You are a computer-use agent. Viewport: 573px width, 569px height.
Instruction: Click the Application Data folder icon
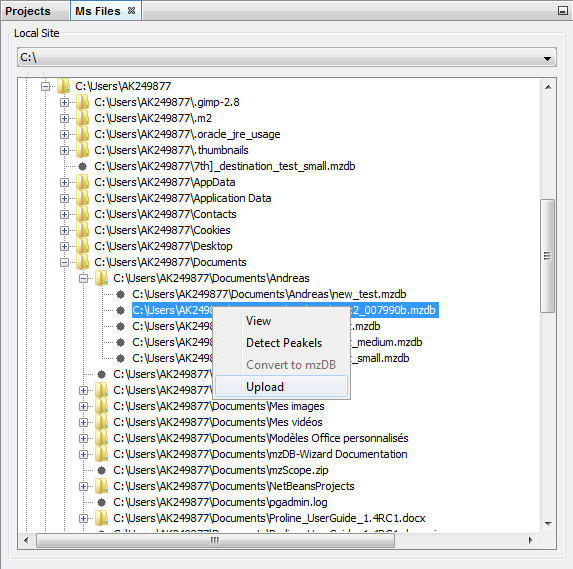82,198
